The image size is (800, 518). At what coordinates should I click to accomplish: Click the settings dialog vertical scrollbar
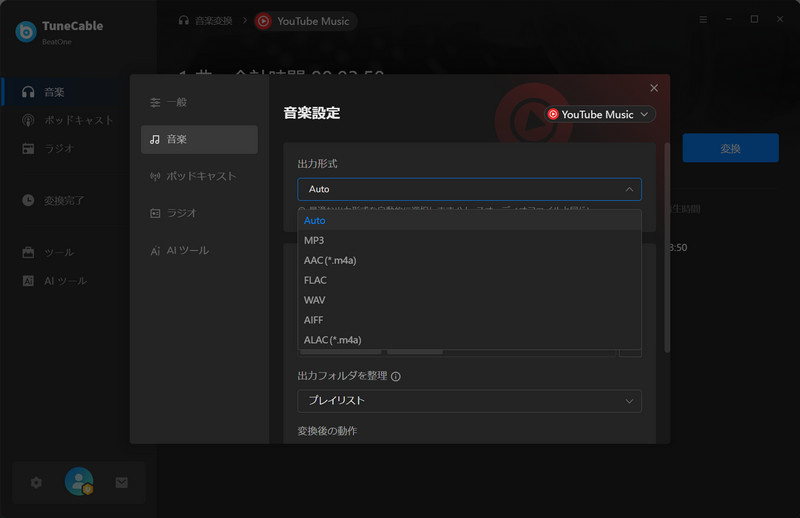coord(667,248)
